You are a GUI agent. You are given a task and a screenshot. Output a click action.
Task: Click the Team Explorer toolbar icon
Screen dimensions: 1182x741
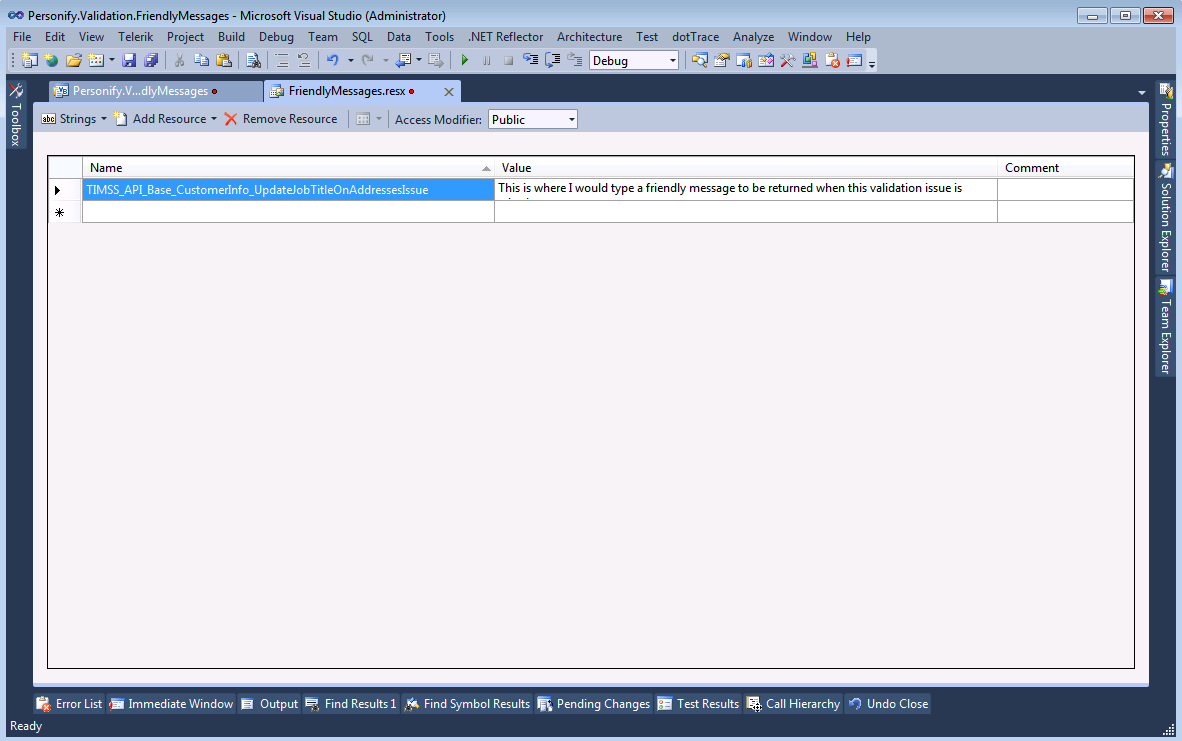click(x=744, y=60)
